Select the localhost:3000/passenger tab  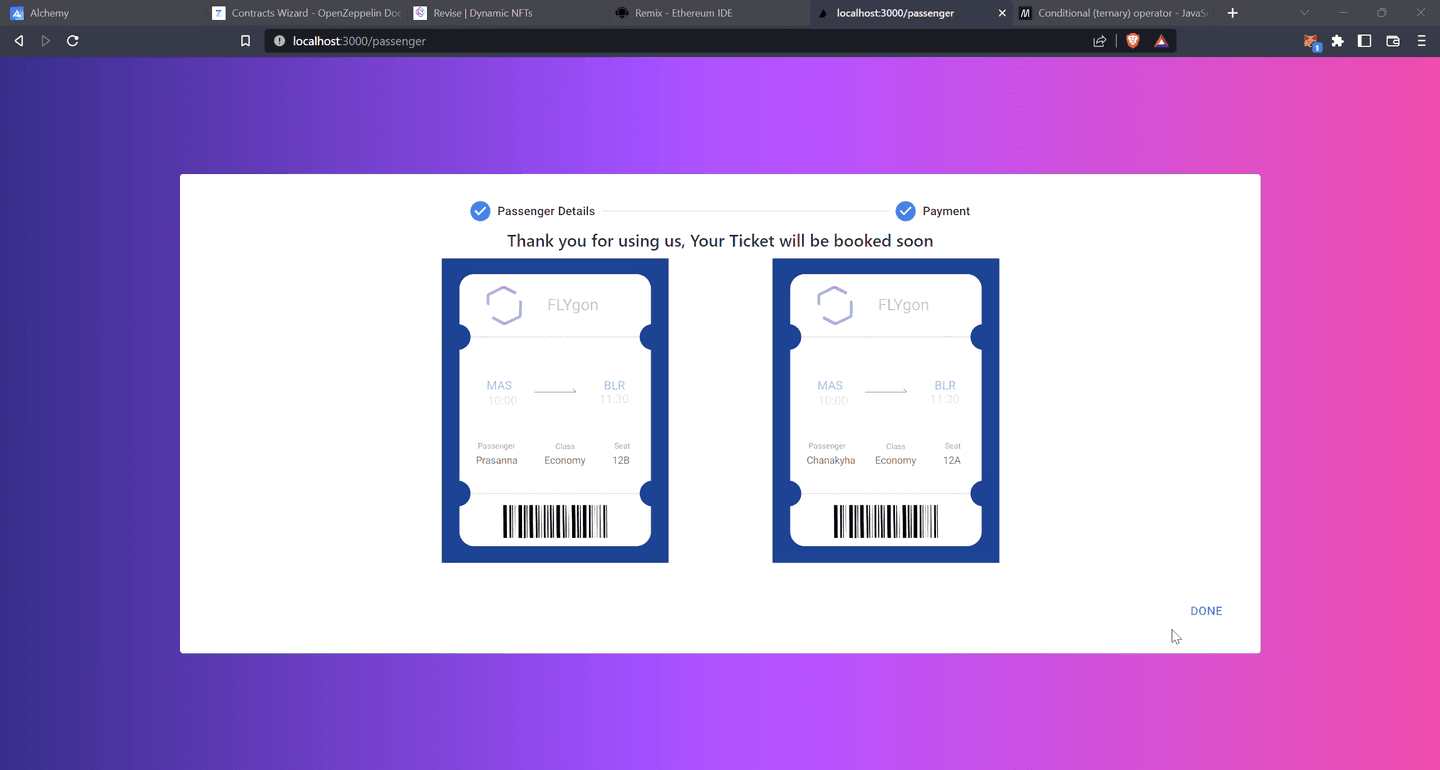pos(910,13)
